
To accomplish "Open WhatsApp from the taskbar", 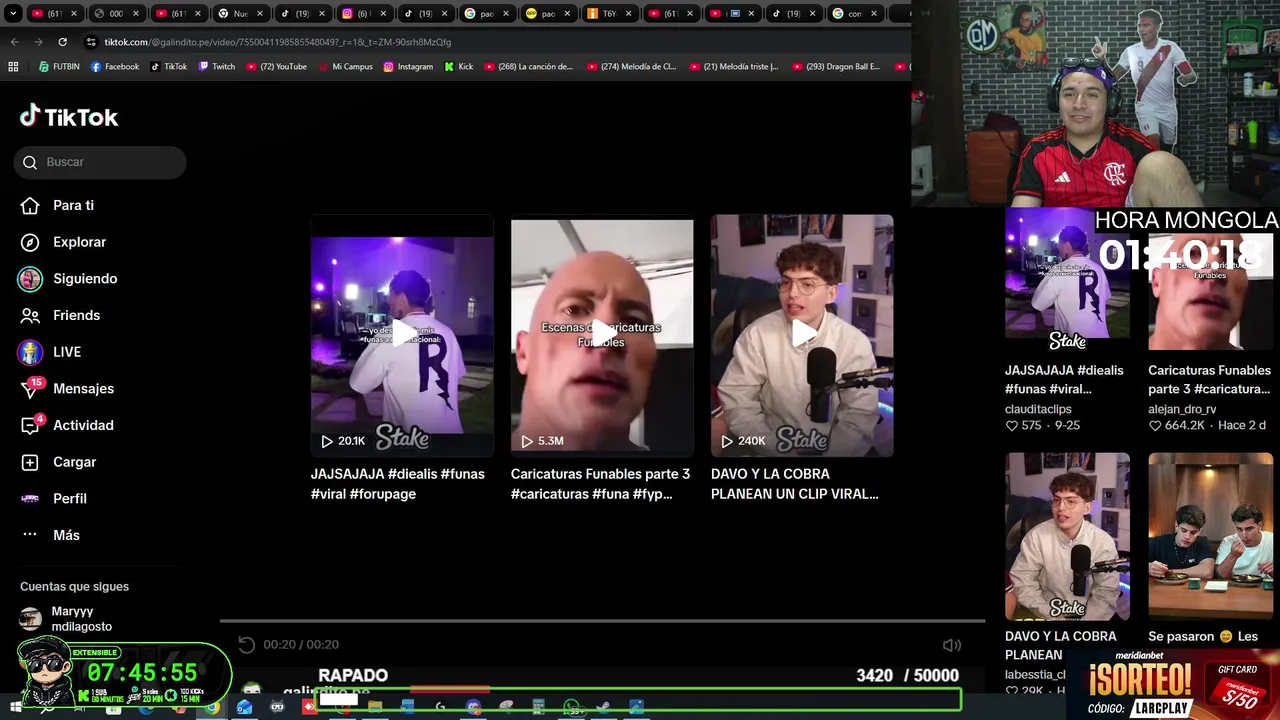I will click(571, 707).
